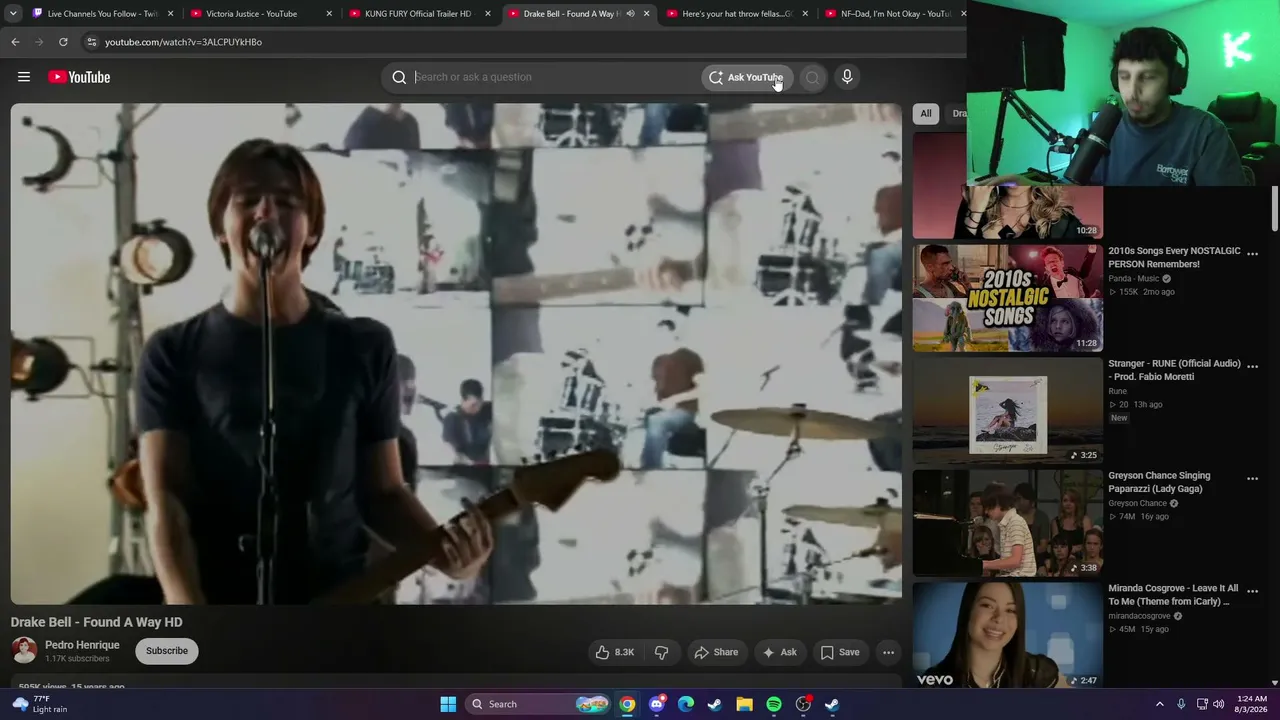
Task: Open the Miranda Cosgrove vevo thumbnail
Action: (1007, 635)
